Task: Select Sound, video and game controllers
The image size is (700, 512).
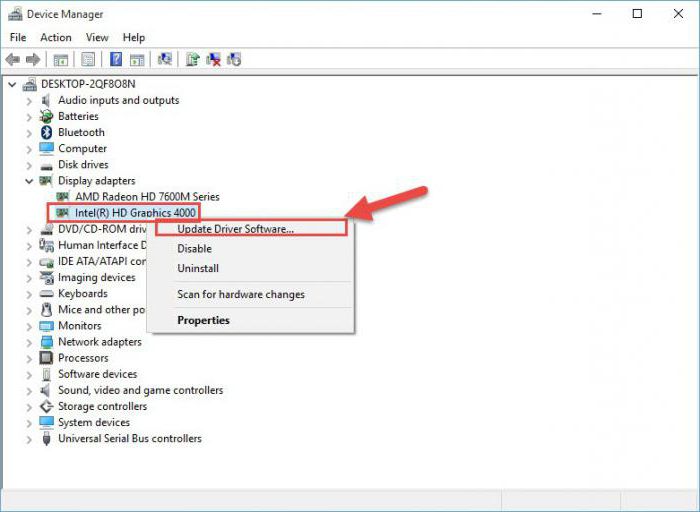Action: pyautogui.click(x=140, y=390)
